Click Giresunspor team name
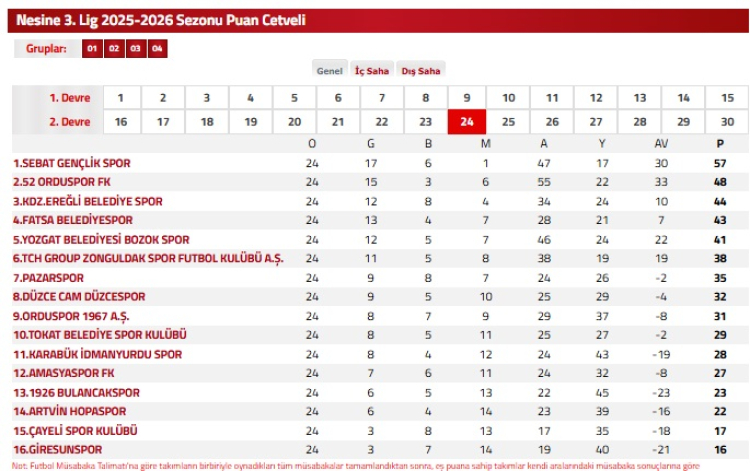 [x=58, y=450]
